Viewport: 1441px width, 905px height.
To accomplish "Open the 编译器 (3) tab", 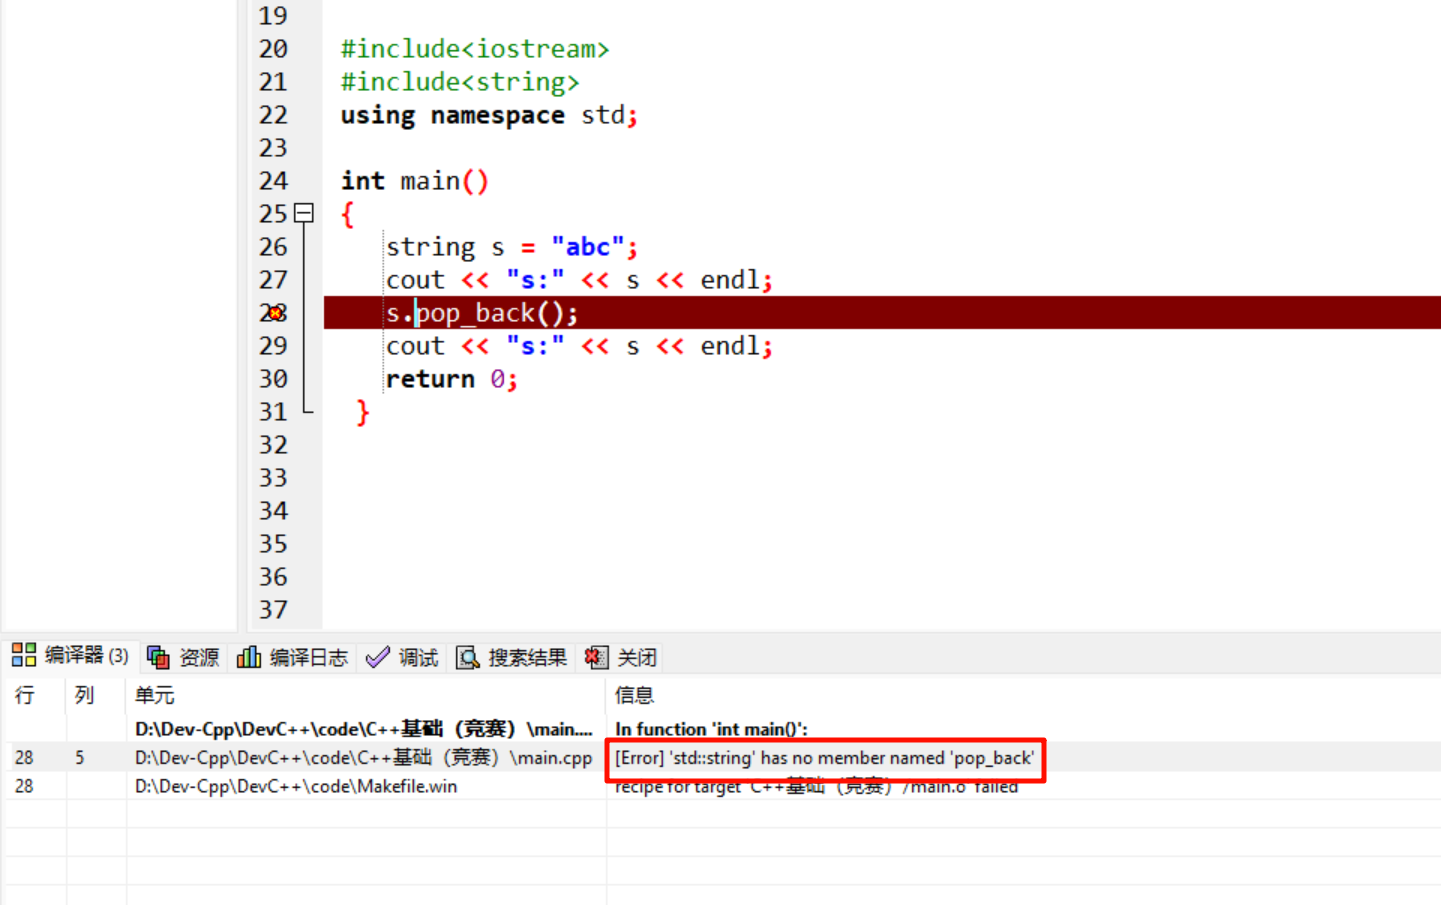I will 70,656.
